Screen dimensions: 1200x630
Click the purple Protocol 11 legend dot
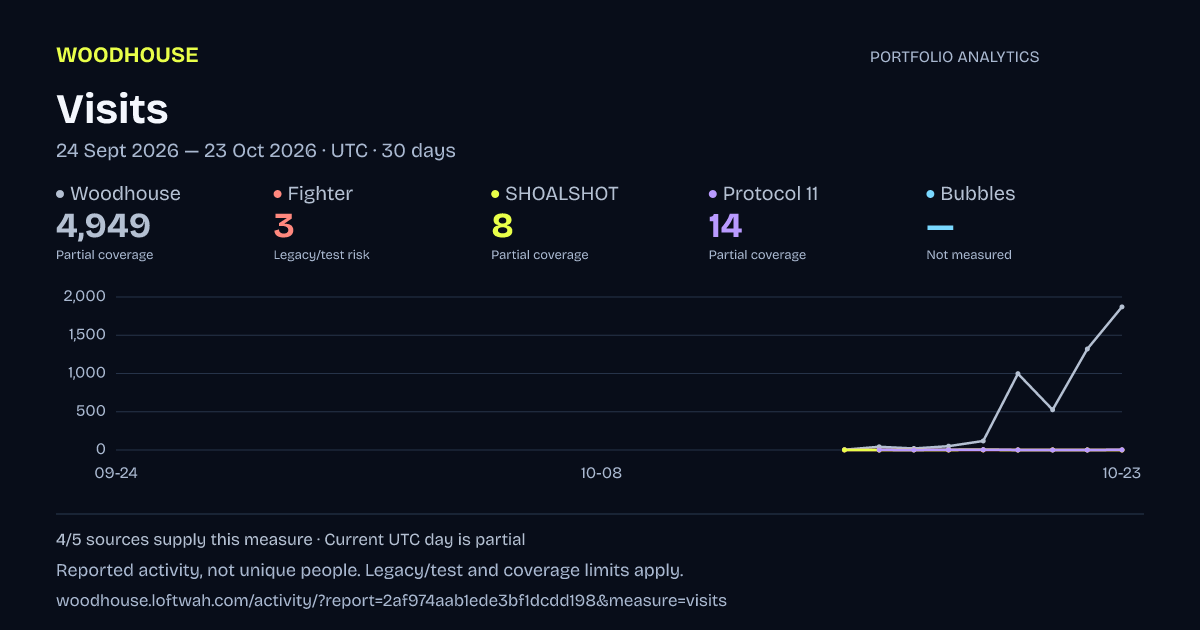click(x=713, y=194)
